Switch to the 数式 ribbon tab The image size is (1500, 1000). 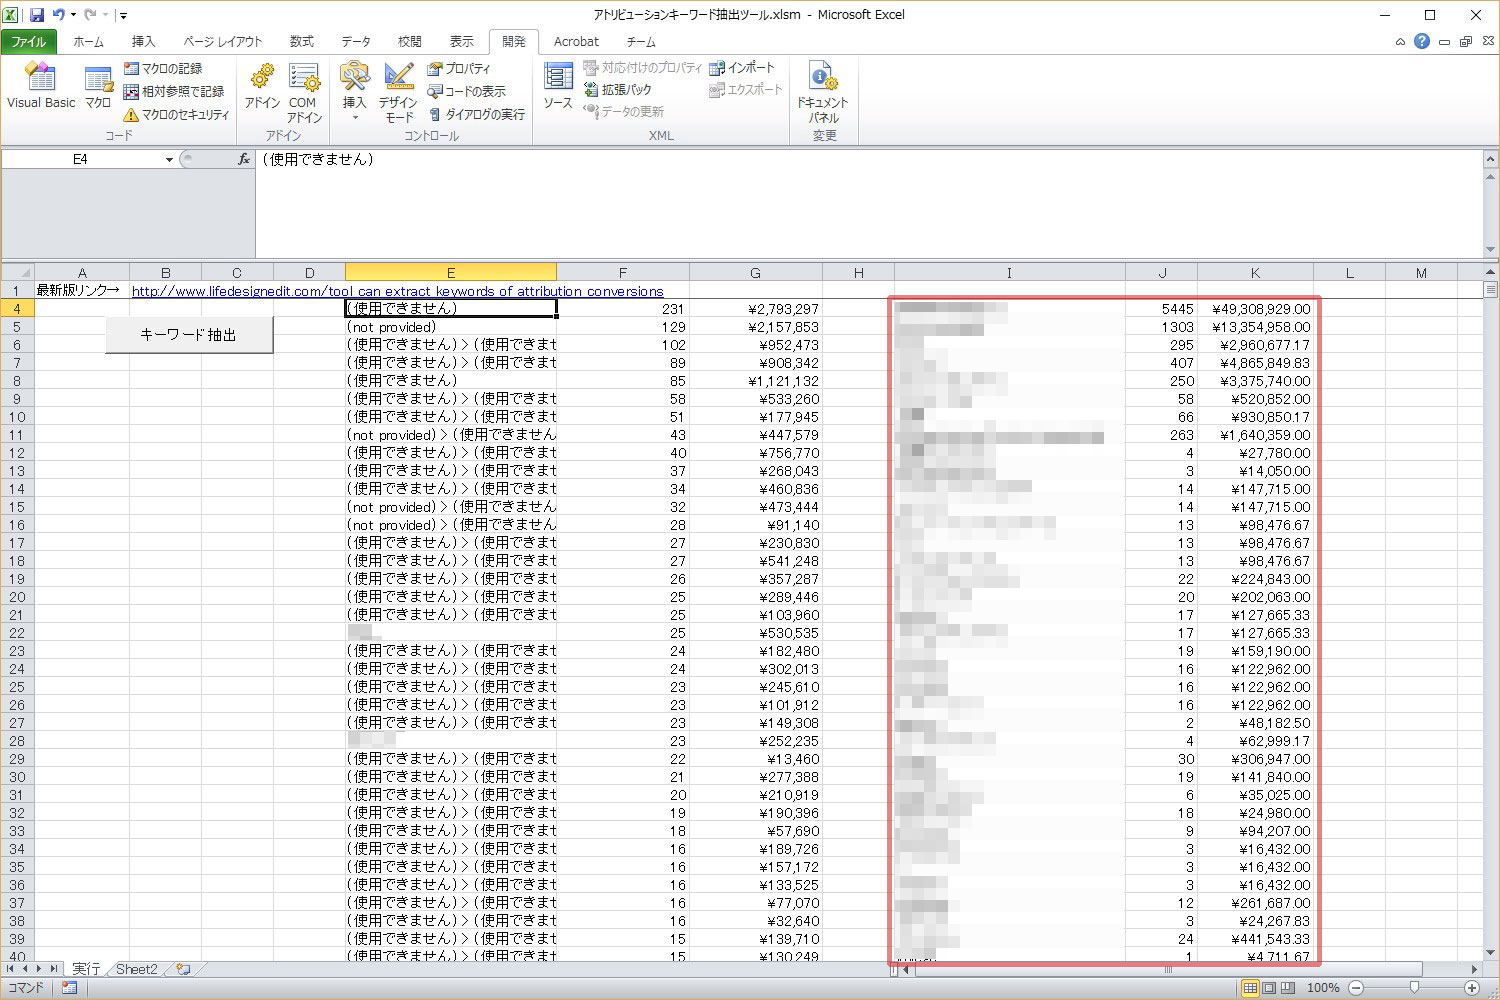(302, 42)
